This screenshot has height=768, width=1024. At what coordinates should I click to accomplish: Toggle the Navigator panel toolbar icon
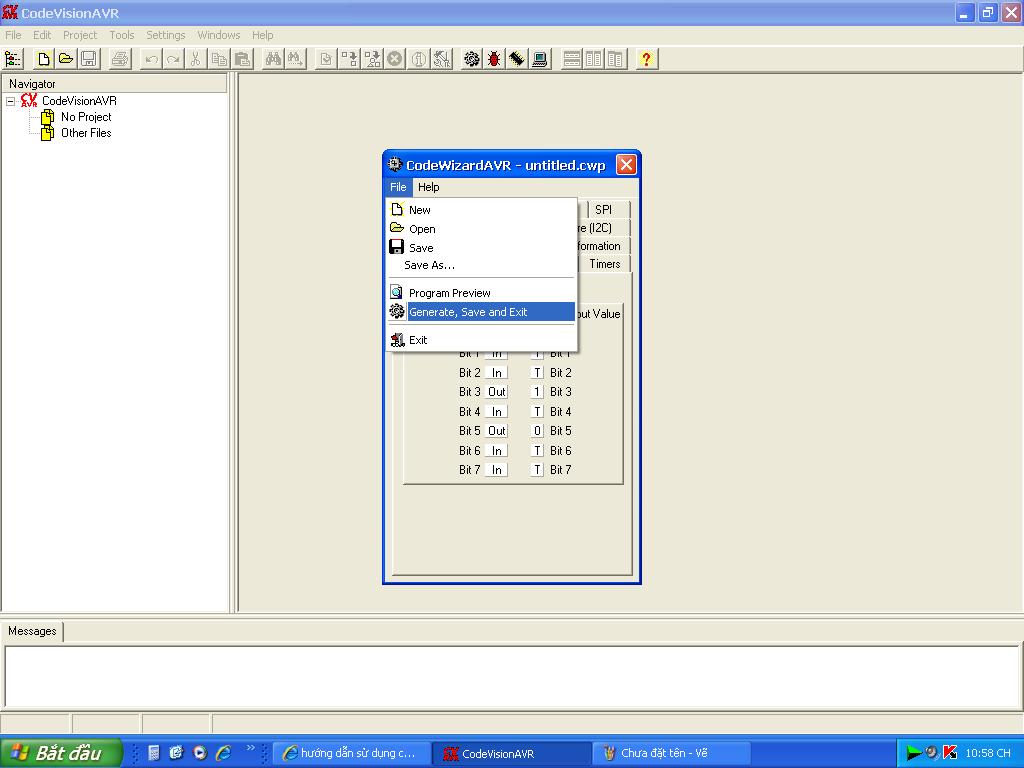point(13,59)
